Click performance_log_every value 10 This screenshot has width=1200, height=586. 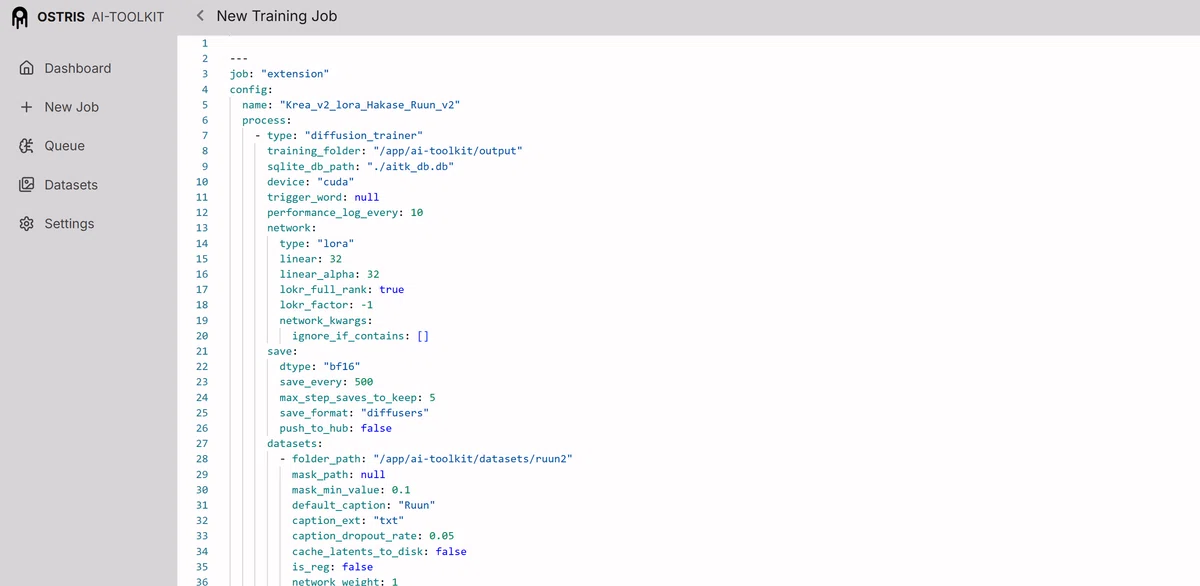point(417,212)
